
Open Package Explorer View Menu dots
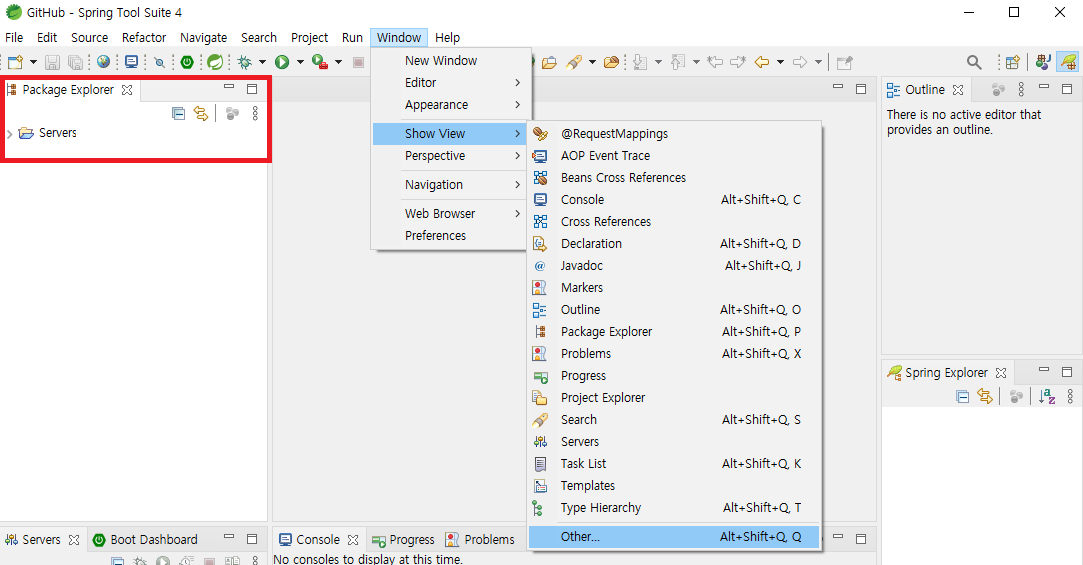coord(255,113)
